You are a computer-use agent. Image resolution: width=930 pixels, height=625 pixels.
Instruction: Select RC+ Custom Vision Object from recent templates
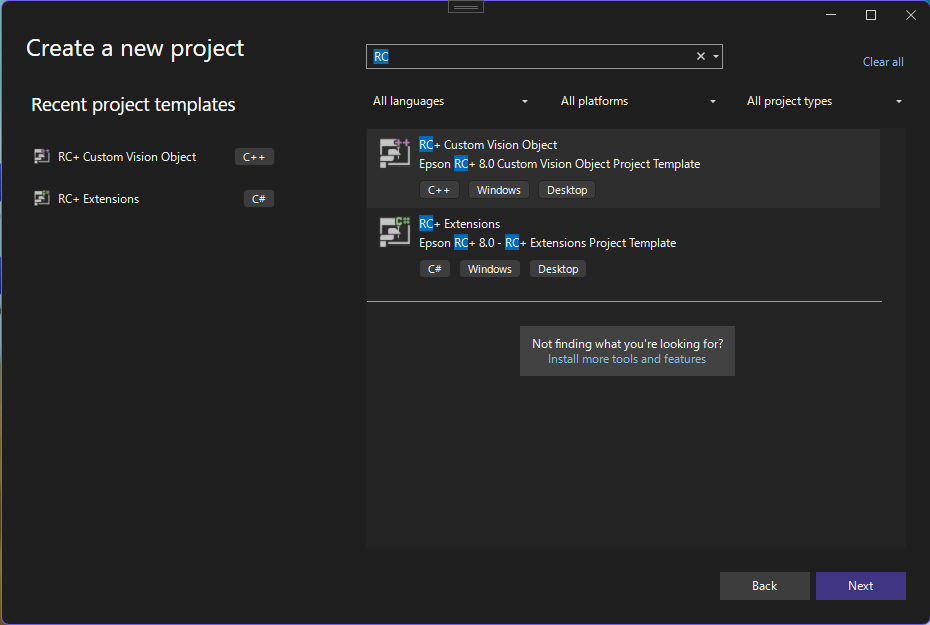[127, 157]
